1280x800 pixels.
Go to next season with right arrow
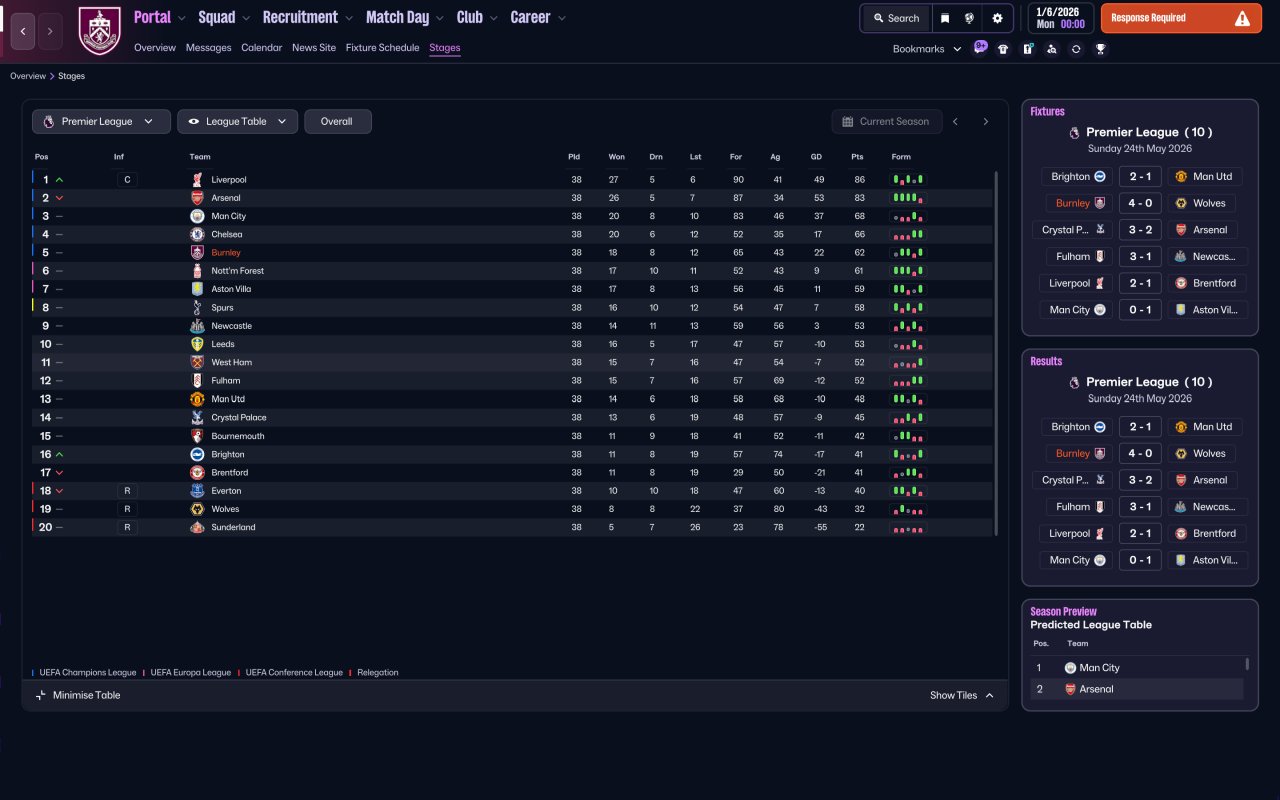985,122
